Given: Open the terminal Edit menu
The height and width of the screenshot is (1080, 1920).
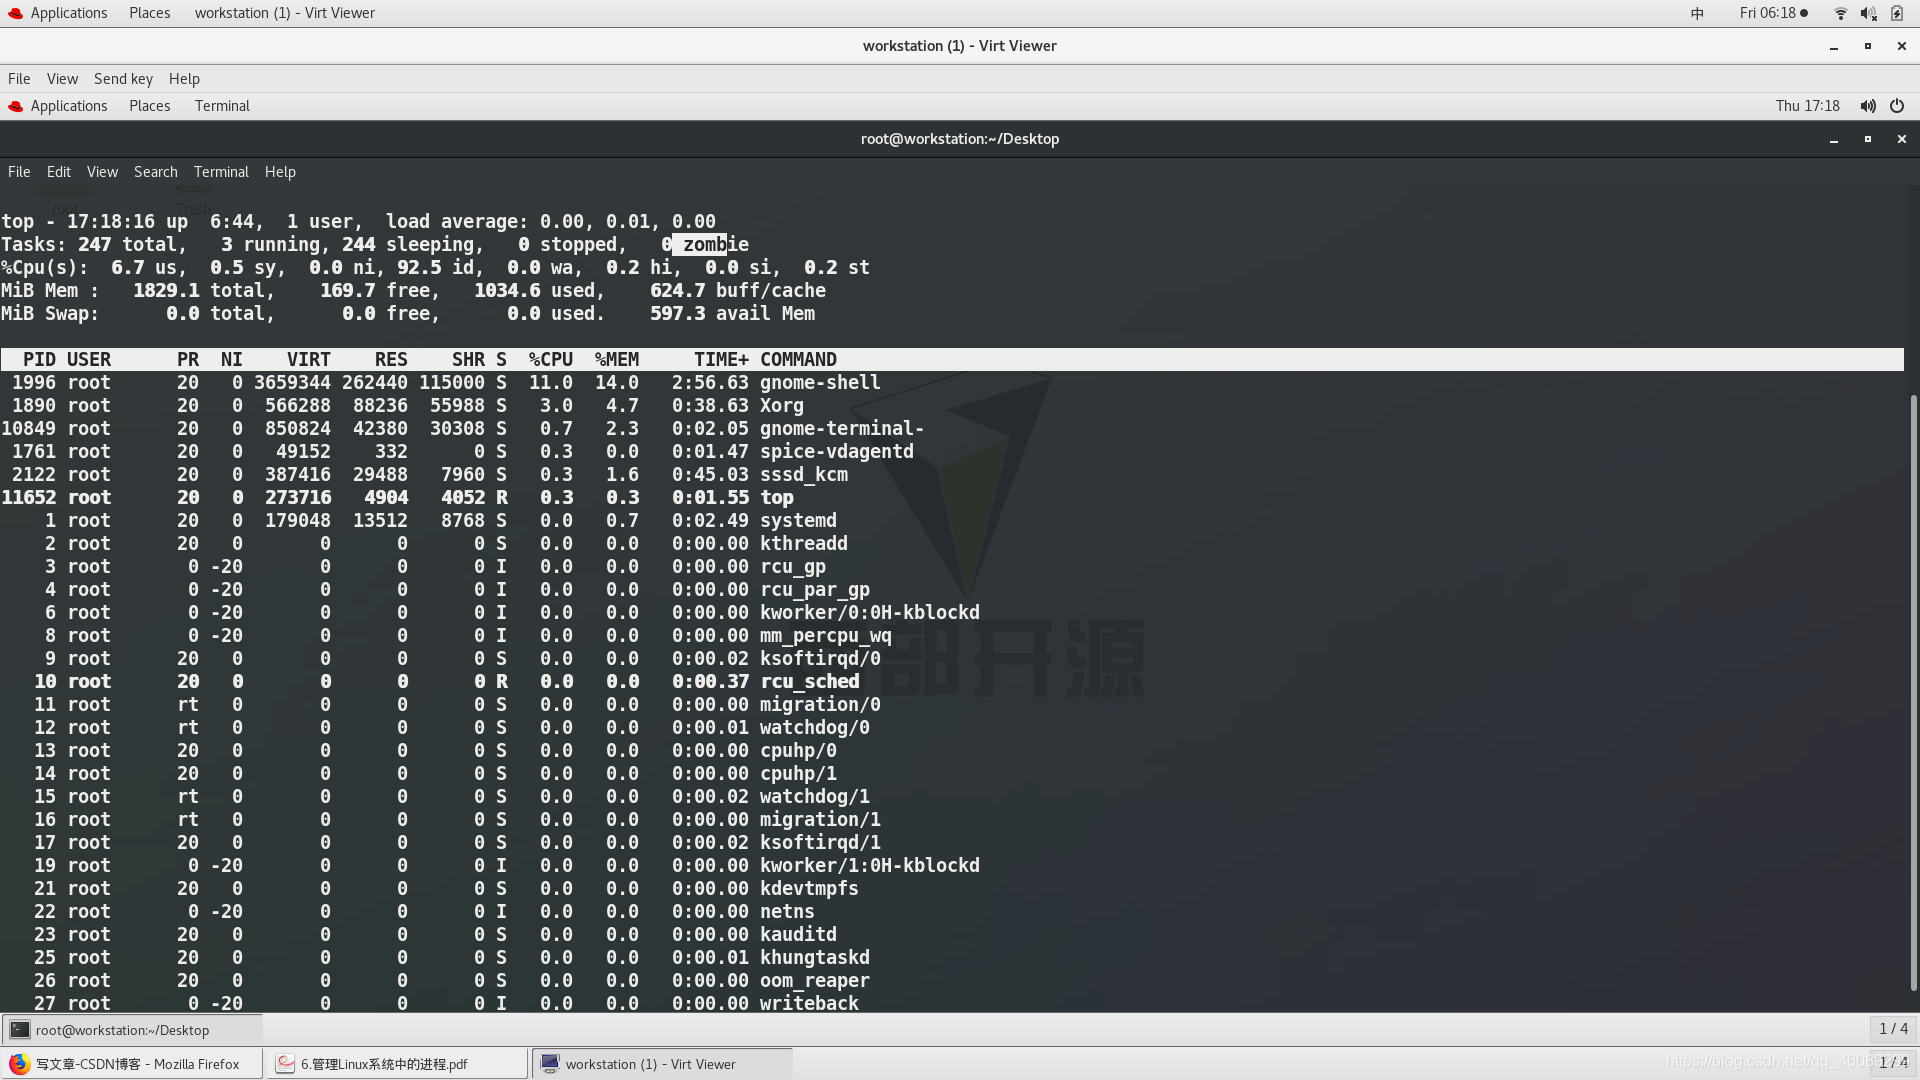Looking at the screenshot, I should 59,172.
